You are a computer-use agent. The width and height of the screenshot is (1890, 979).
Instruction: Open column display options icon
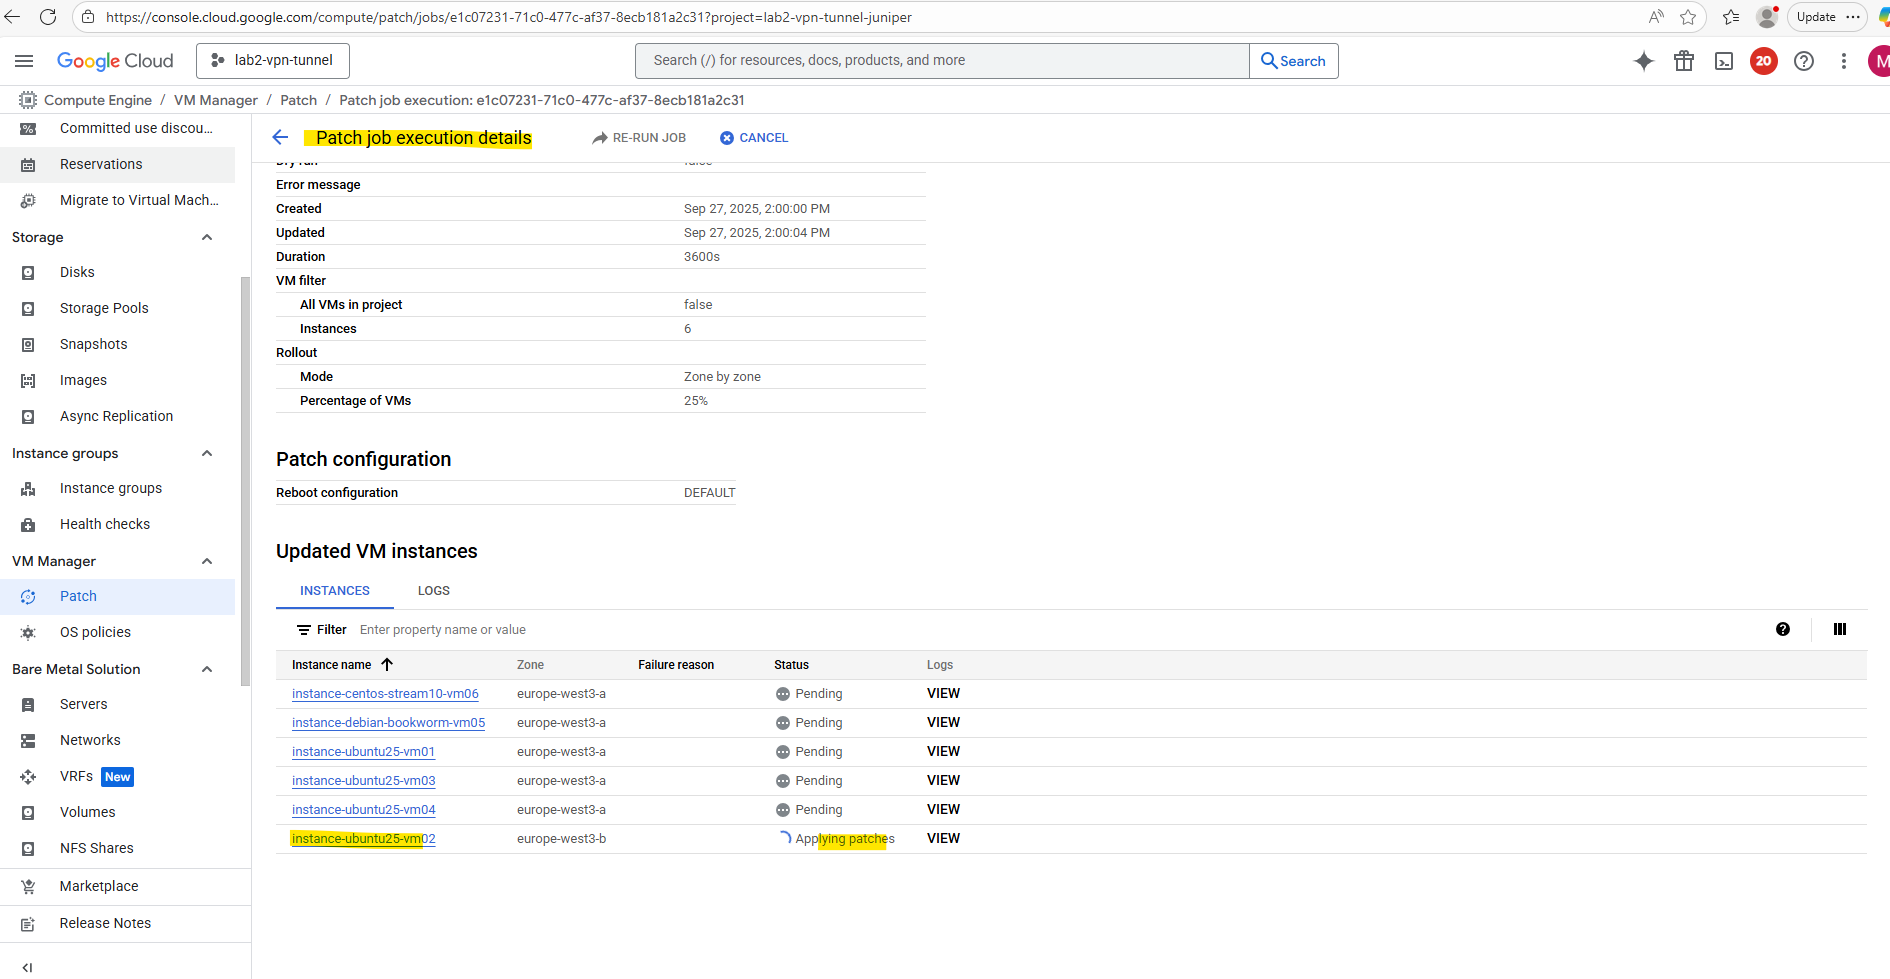(1839, 629)
